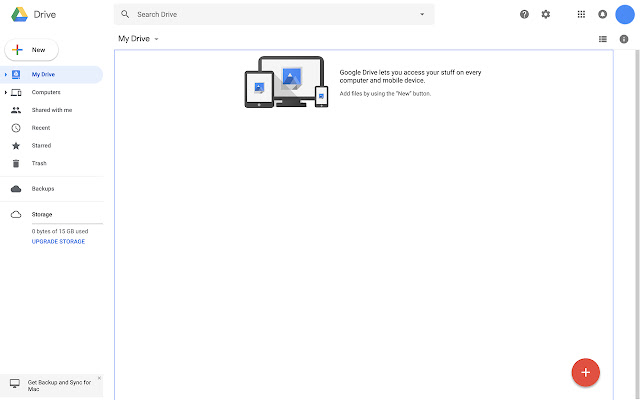Expand the My Drive tree arrow
Screen dimensions: 640x400
coord(5,75)
